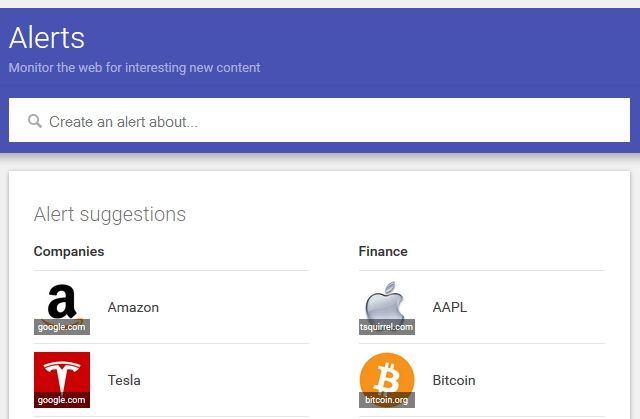Click the Finance category heading
The width and height of the screenshot is (640, 419).
[383, 251]
